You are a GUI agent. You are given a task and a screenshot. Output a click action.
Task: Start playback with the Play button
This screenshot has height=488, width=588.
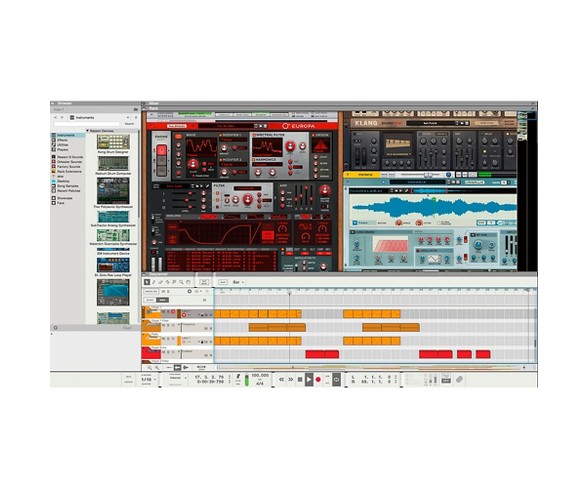point(309,380)
